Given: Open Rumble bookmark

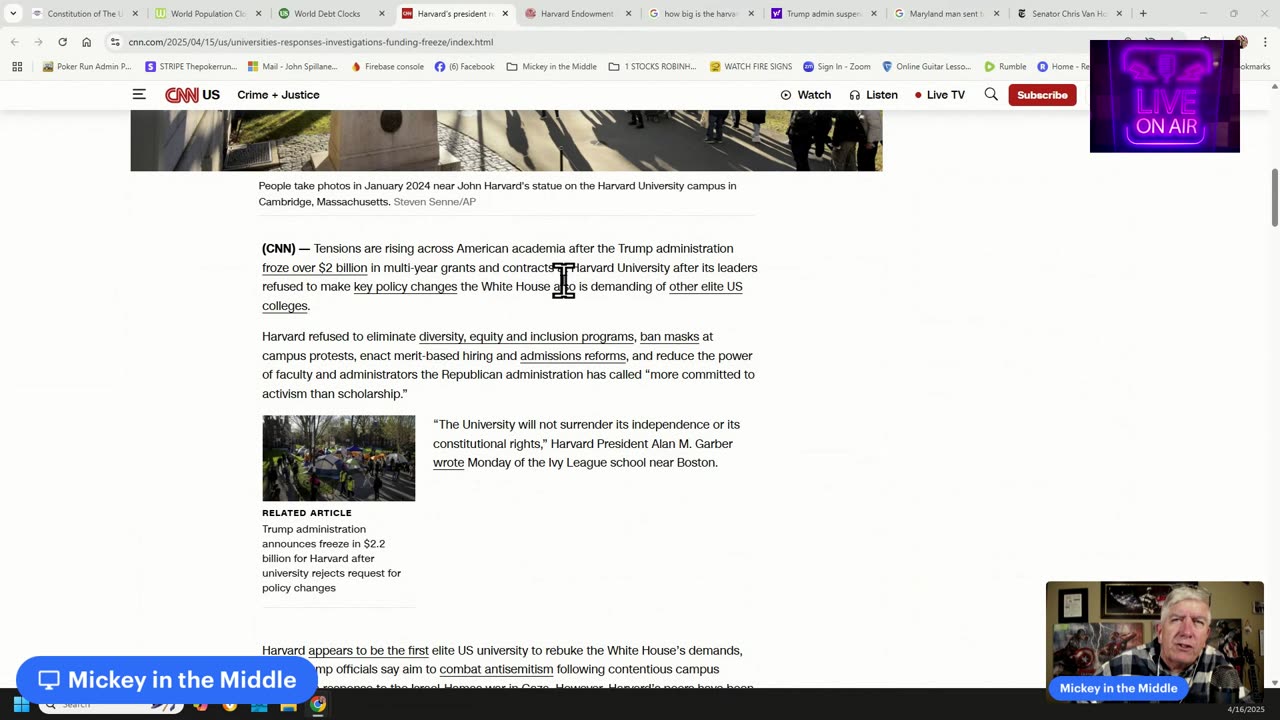Looking at the screenshot, I should 1005,67.
